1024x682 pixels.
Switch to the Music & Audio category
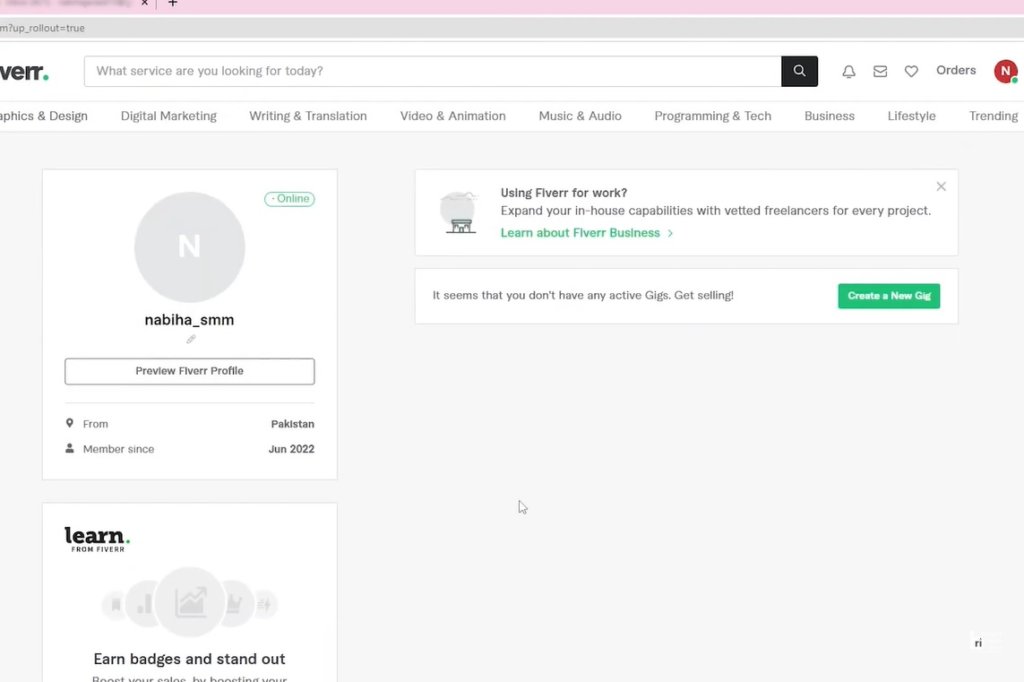tap(580, 115)
